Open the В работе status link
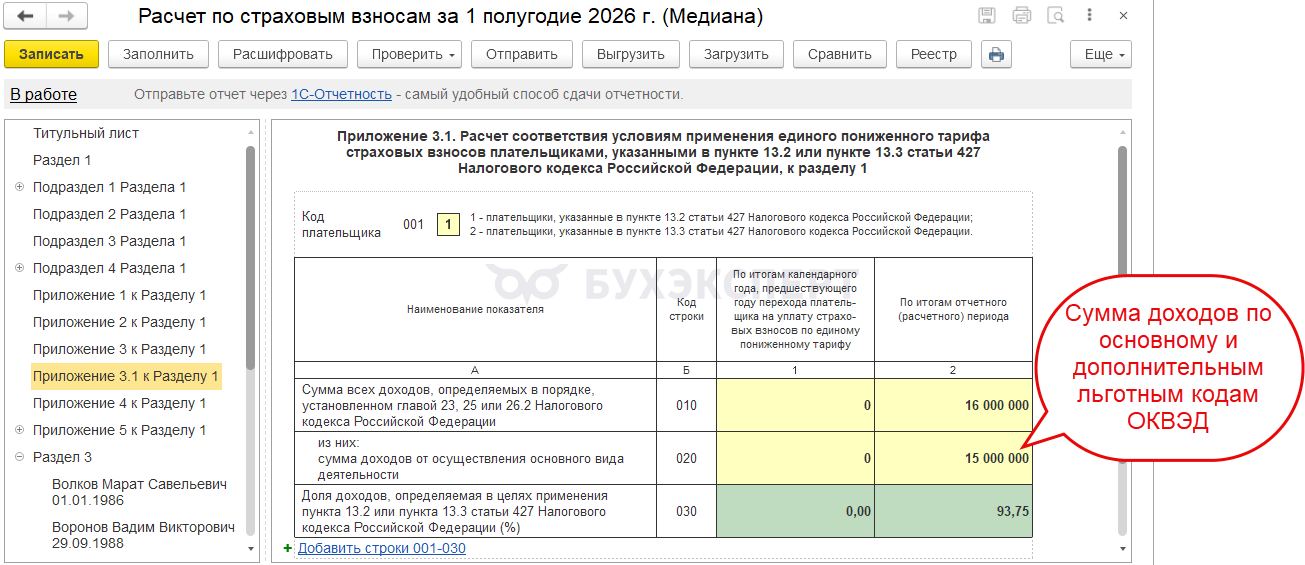The width and height of the screenshot is (1305, 565). click(x=43, y=94)
